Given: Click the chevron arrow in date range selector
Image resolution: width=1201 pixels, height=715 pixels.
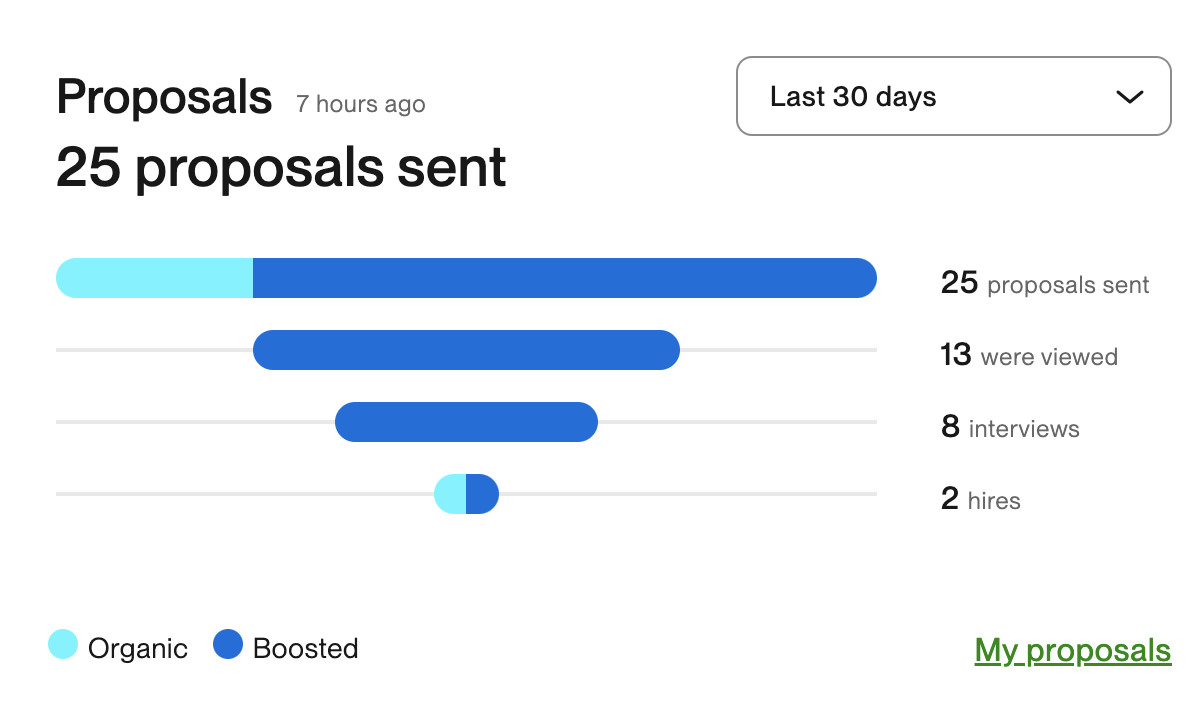Looking at the screenshot, I should point(1129,97).
